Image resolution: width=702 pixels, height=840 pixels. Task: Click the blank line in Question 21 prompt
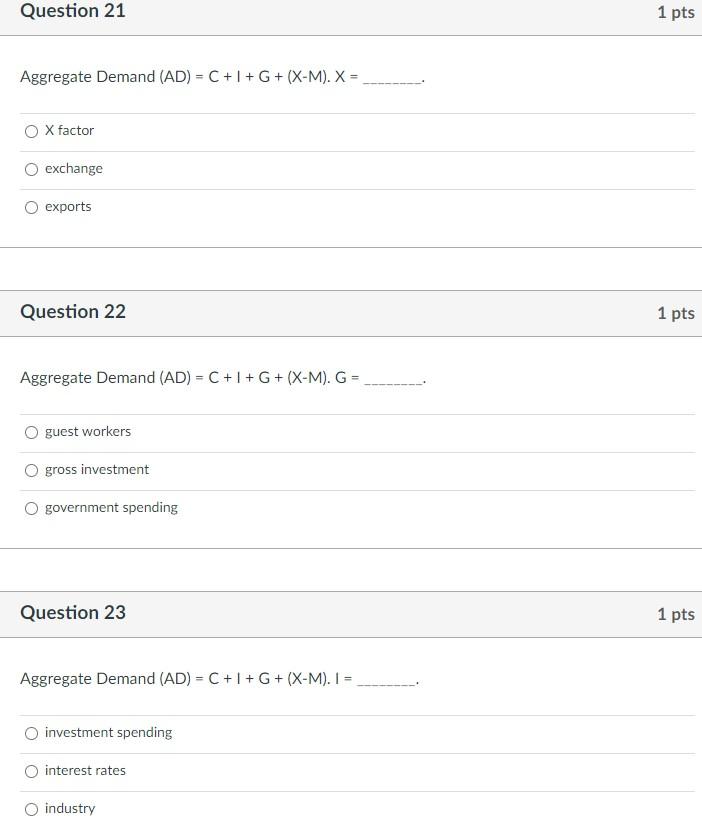point(395,77)
